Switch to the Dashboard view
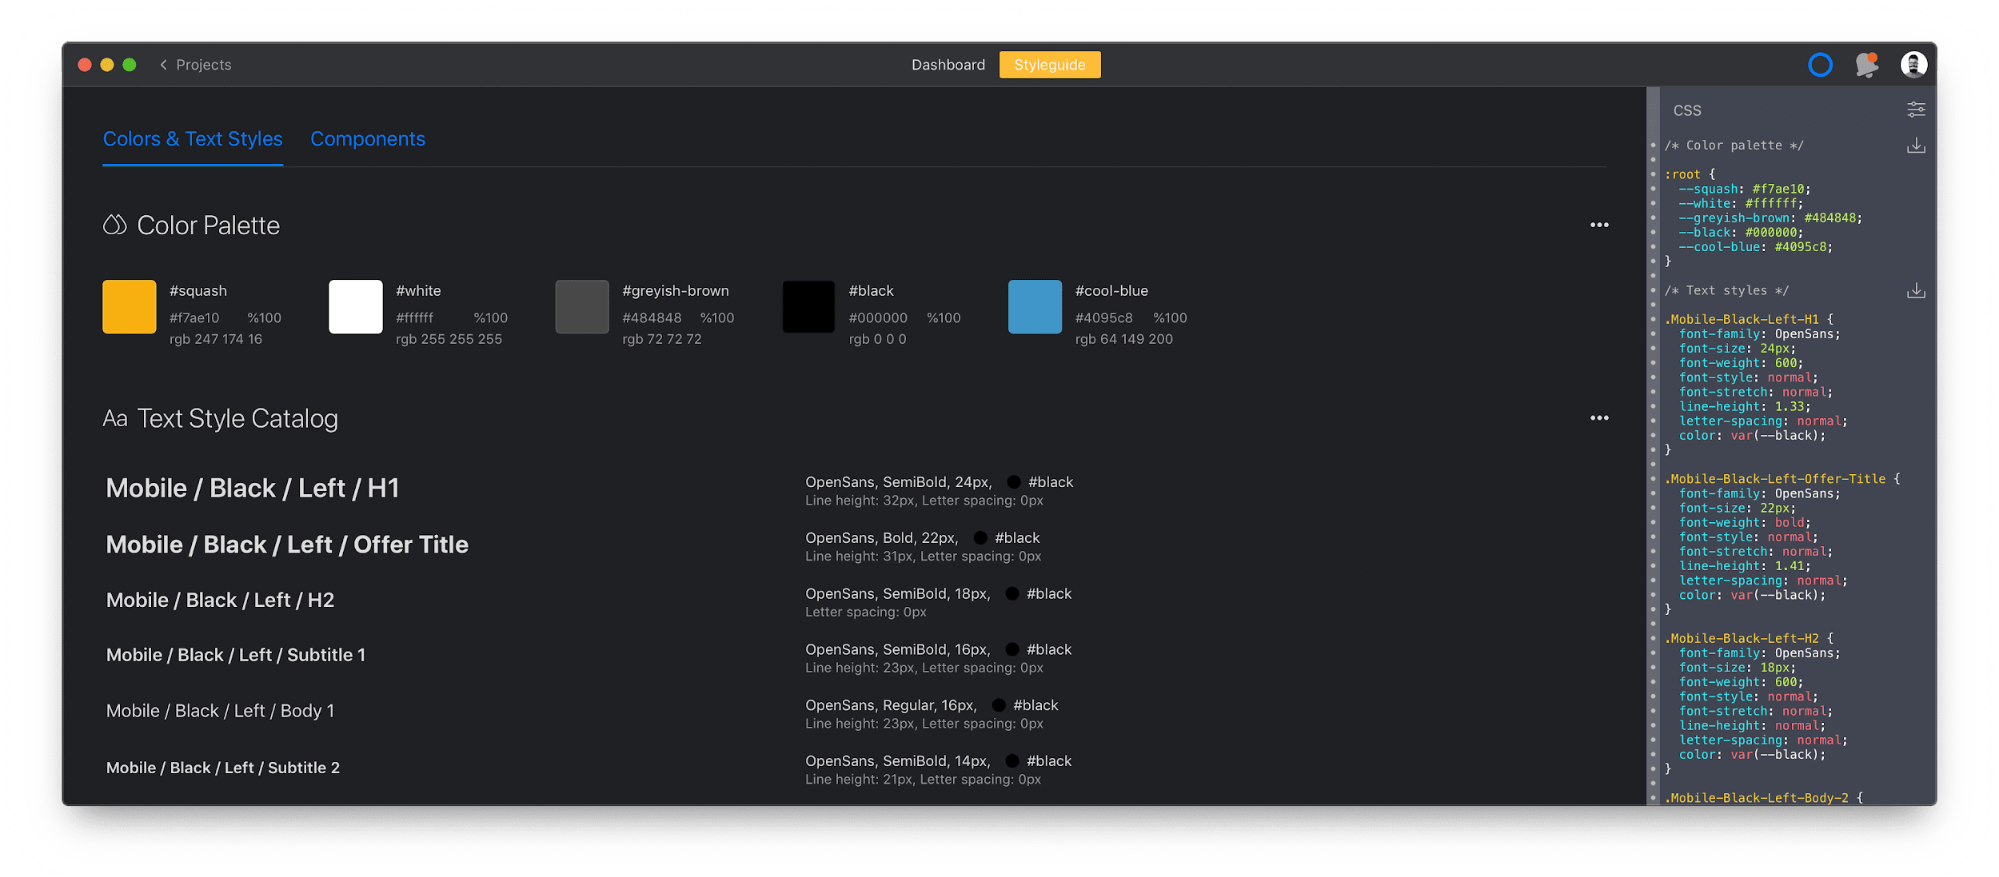Image resolution: width=1999 pixels, height=877 pixels. [x=948, y=65]
